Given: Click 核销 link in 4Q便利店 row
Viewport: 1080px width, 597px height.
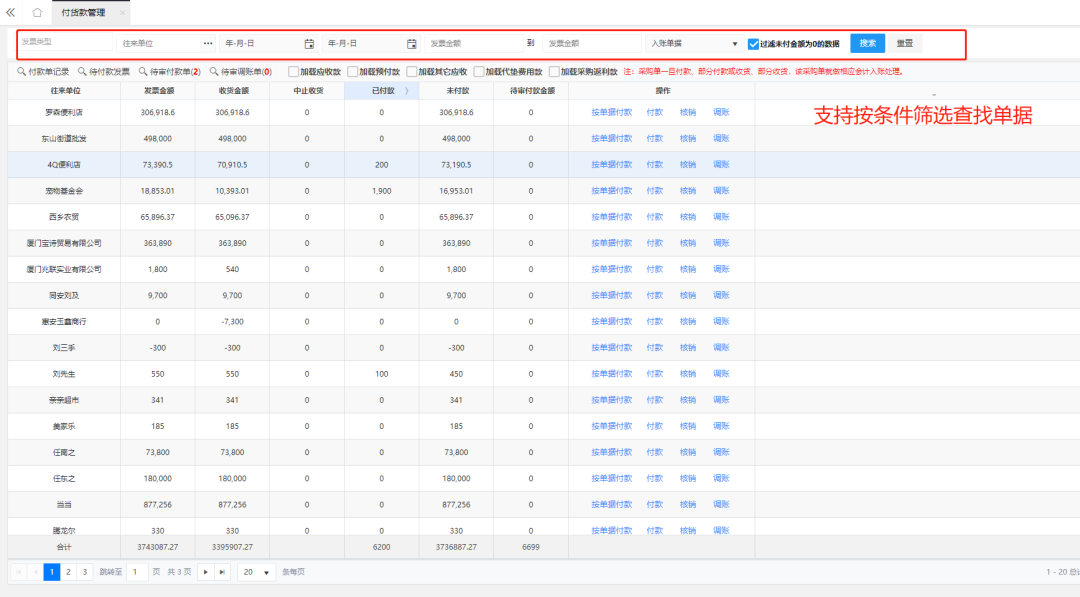Looking at the screenshot, I should (x=687, y=164).
